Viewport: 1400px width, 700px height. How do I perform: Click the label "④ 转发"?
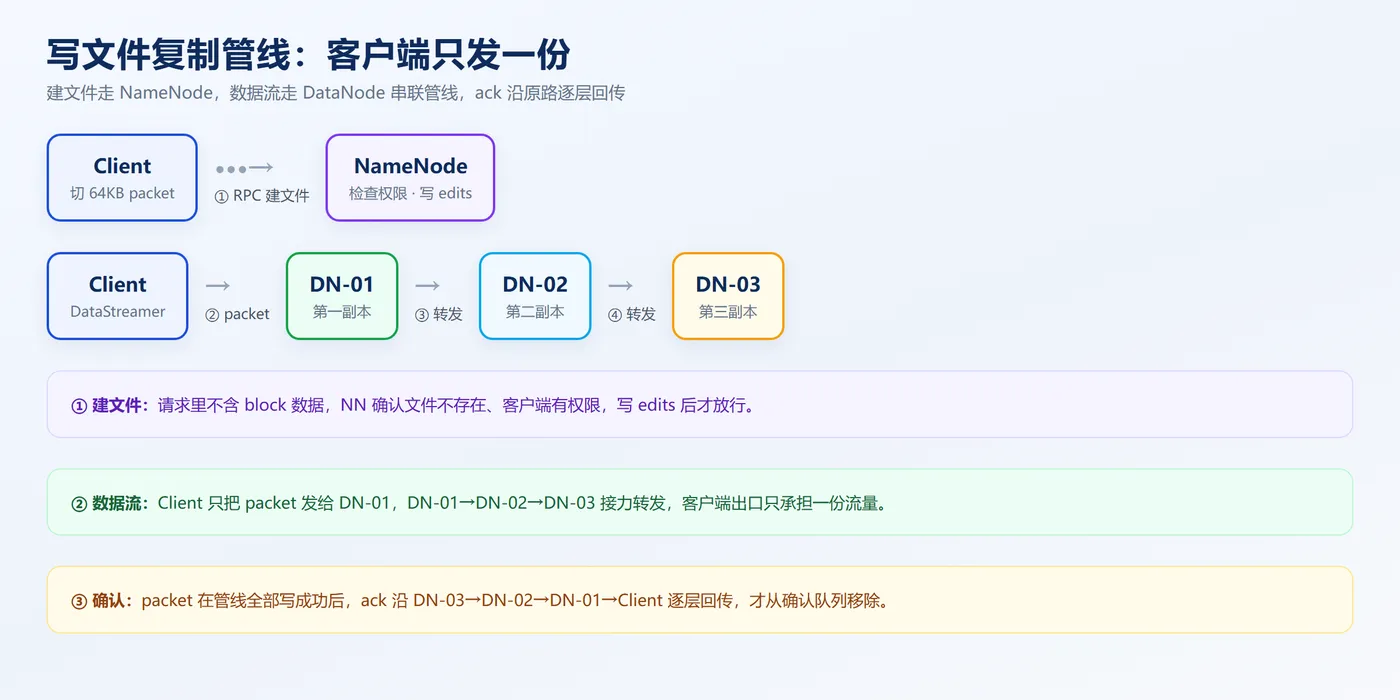point(632,314)
